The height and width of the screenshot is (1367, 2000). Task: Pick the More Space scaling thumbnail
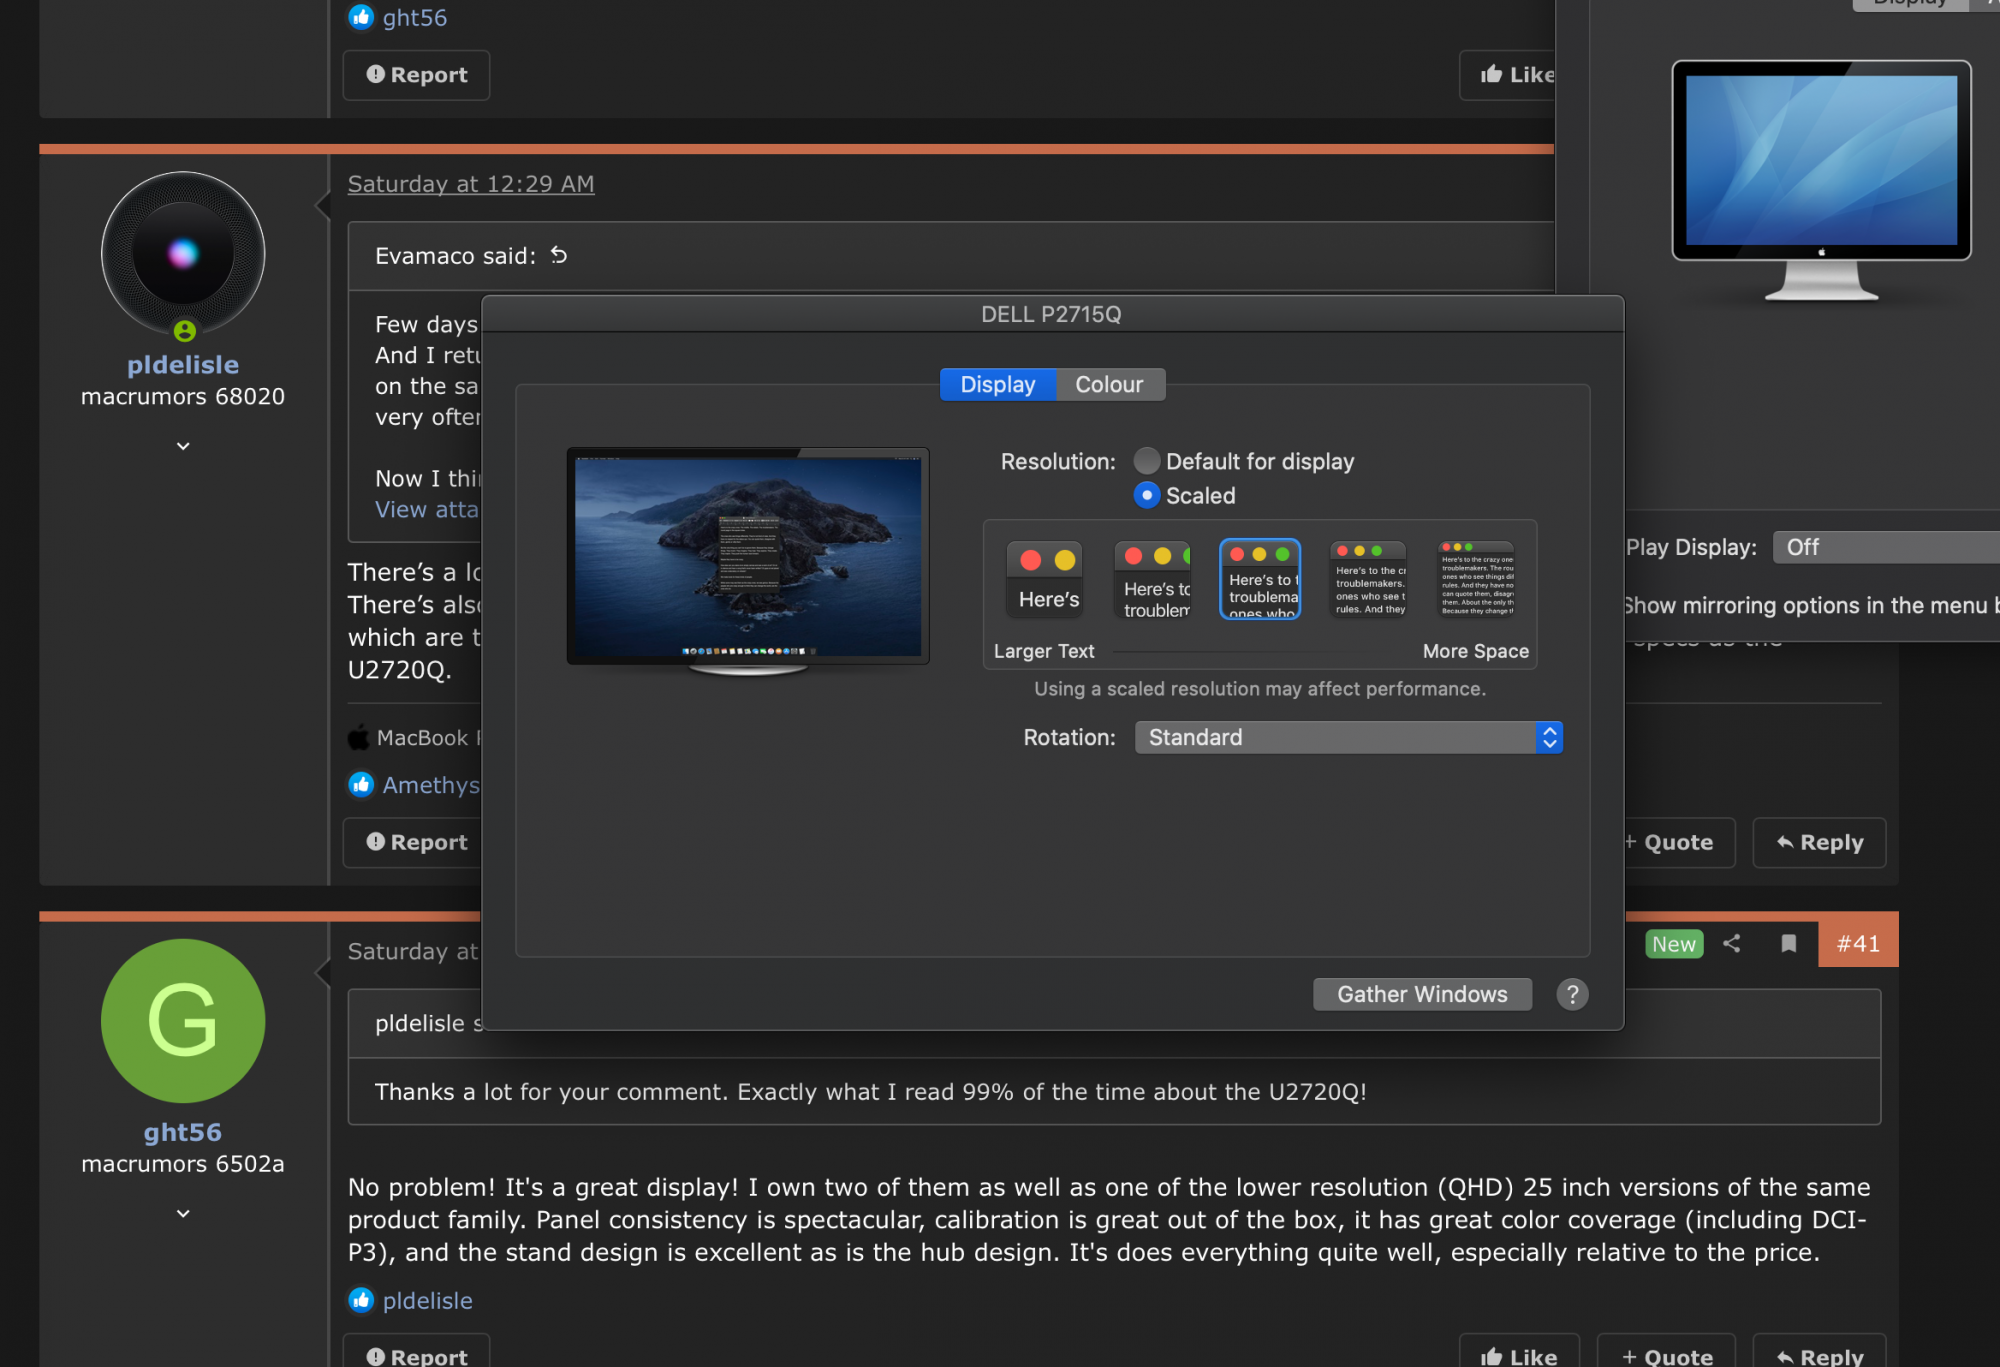pyautogui.click(x=1477, y=579)
